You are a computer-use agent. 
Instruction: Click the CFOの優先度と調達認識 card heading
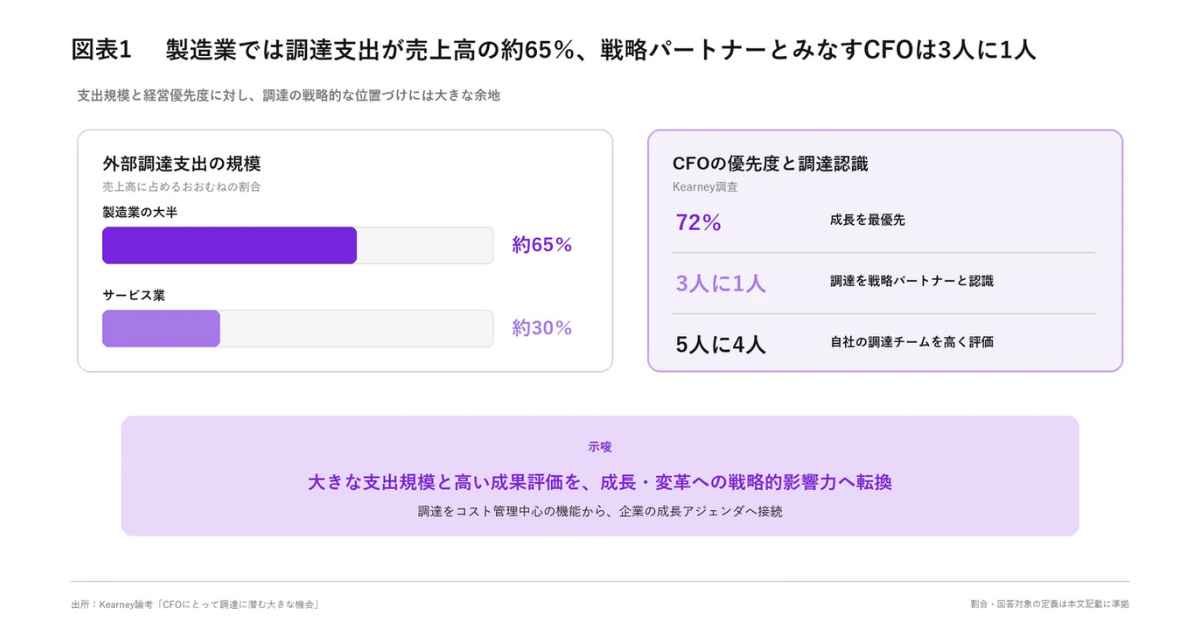(771, 164)
